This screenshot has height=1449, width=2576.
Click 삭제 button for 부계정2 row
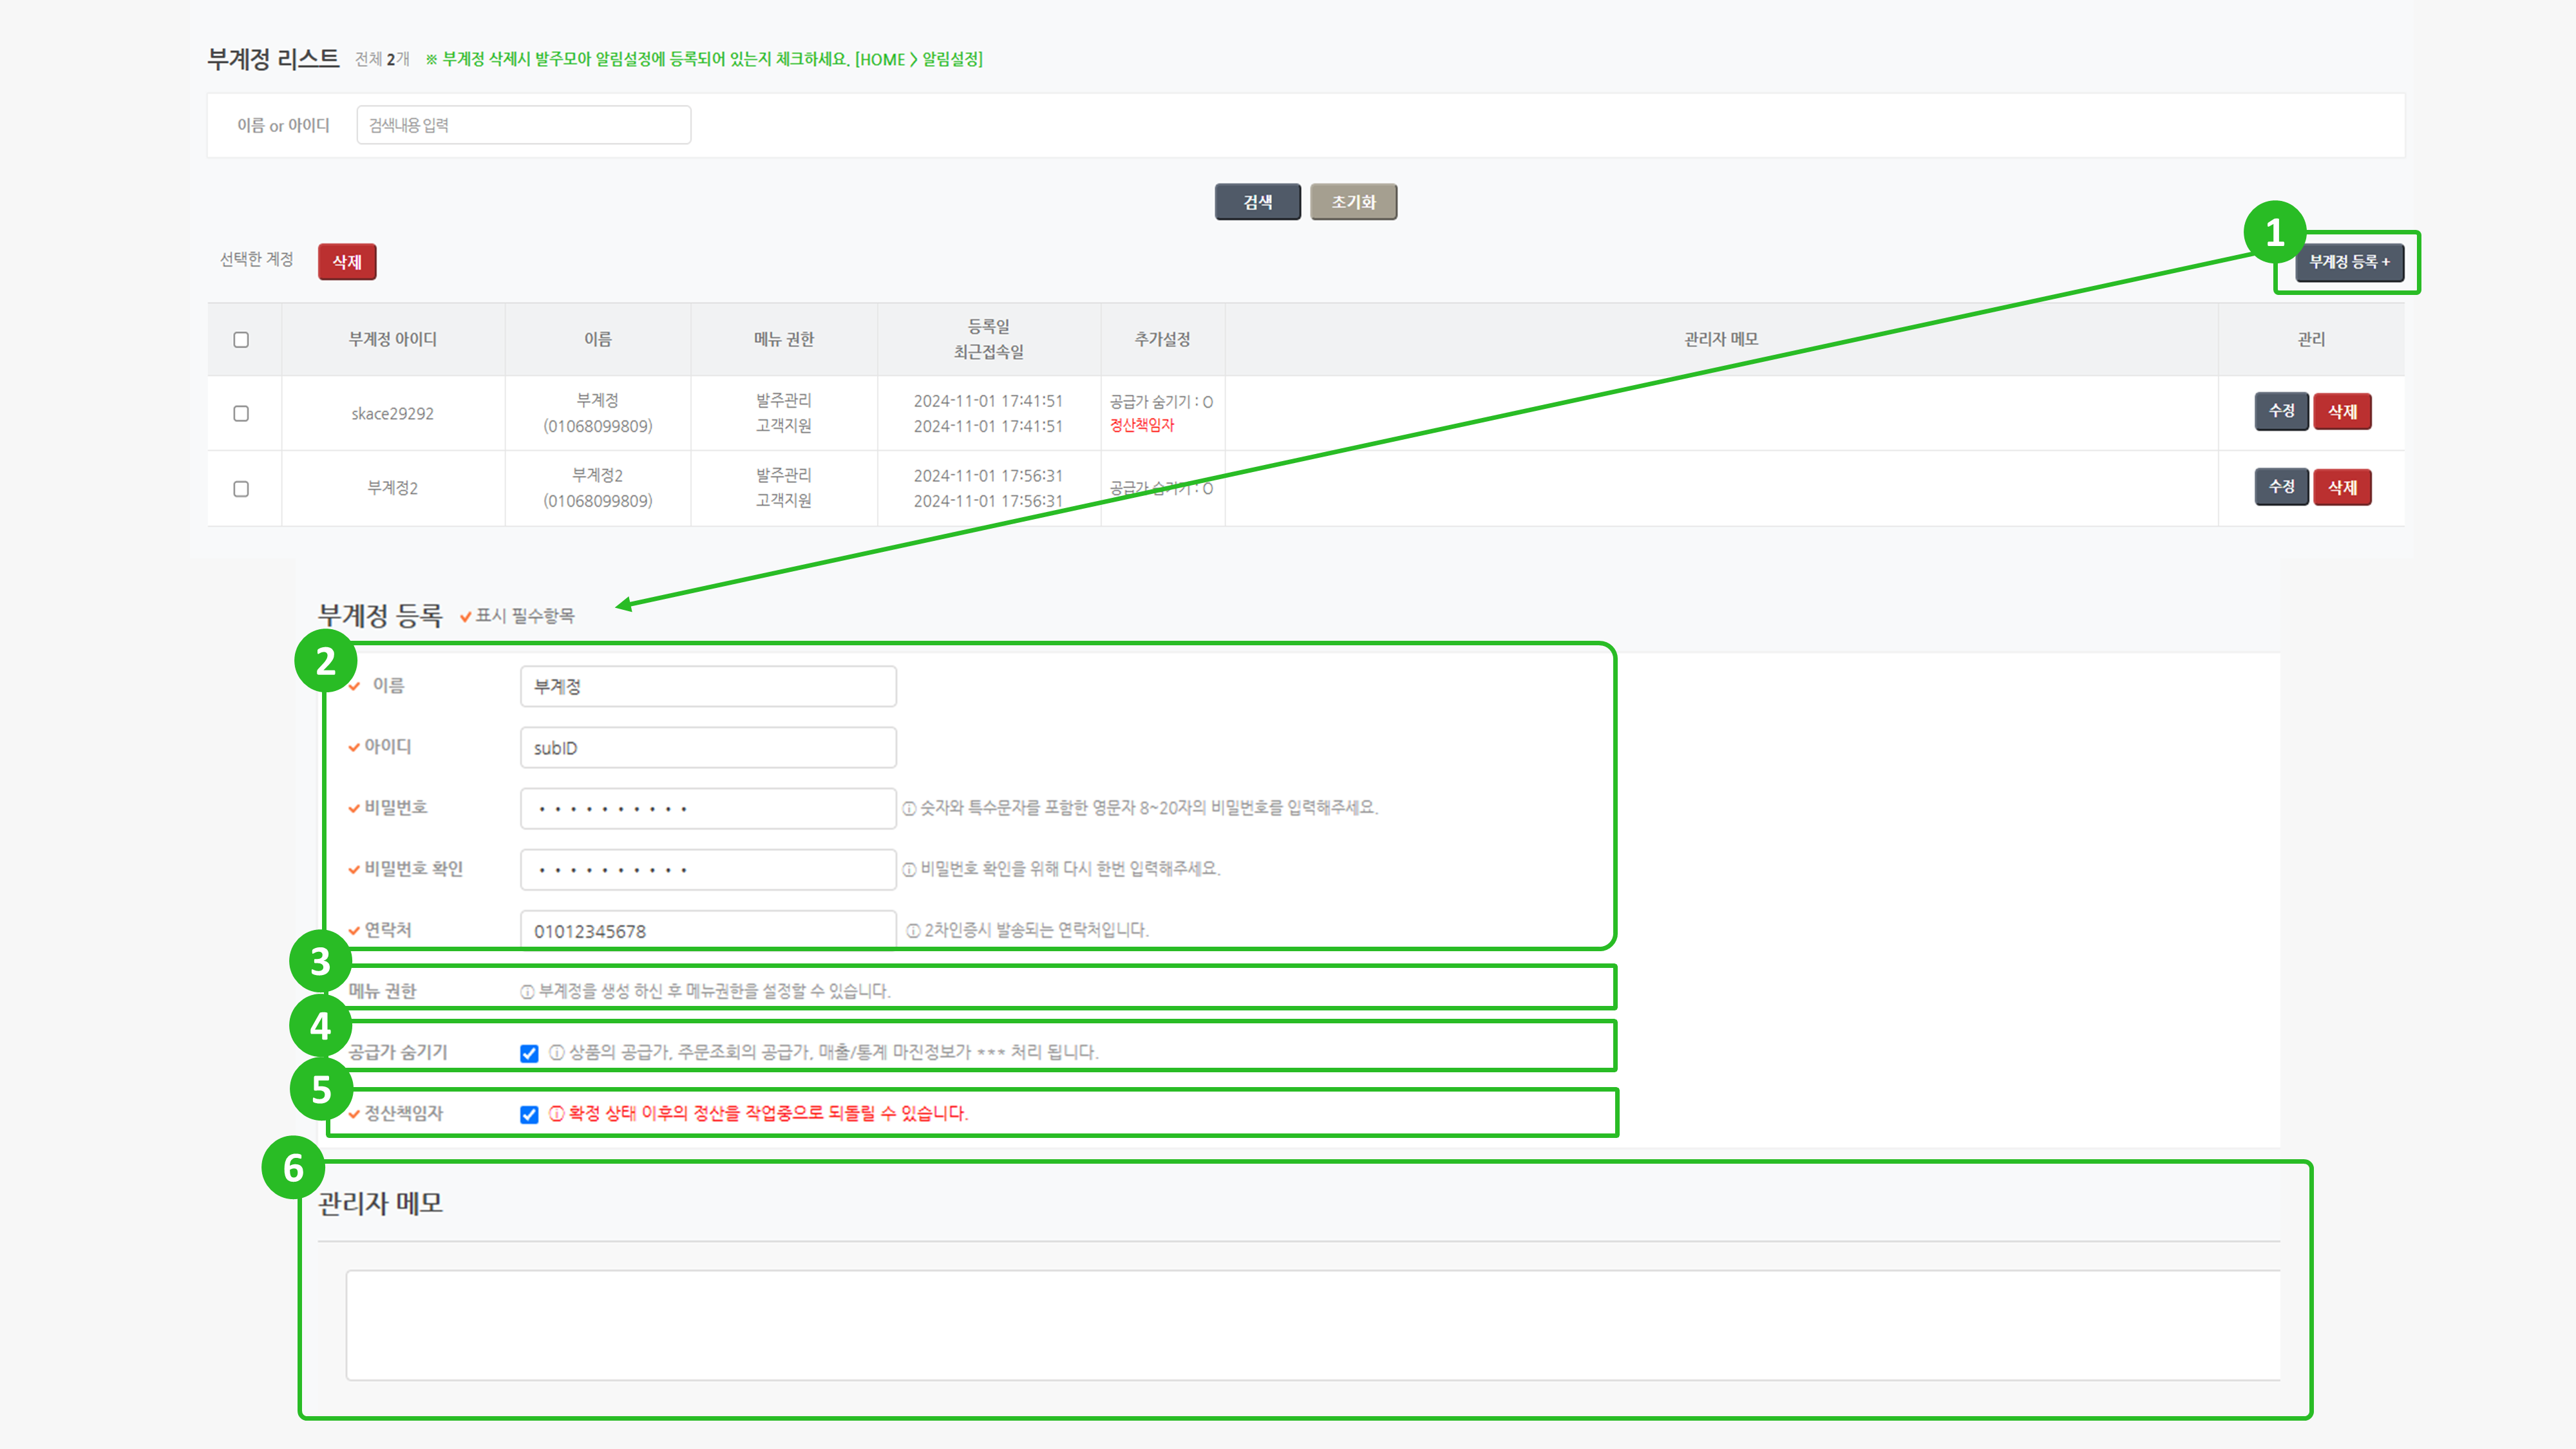pos(2342,487)
